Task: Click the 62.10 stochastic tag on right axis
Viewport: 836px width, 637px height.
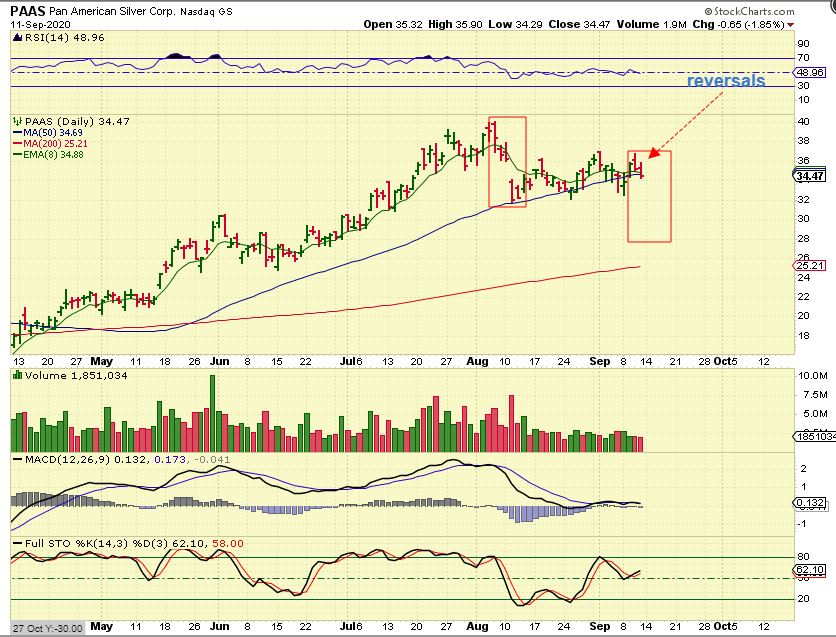Action: (810, 570)
